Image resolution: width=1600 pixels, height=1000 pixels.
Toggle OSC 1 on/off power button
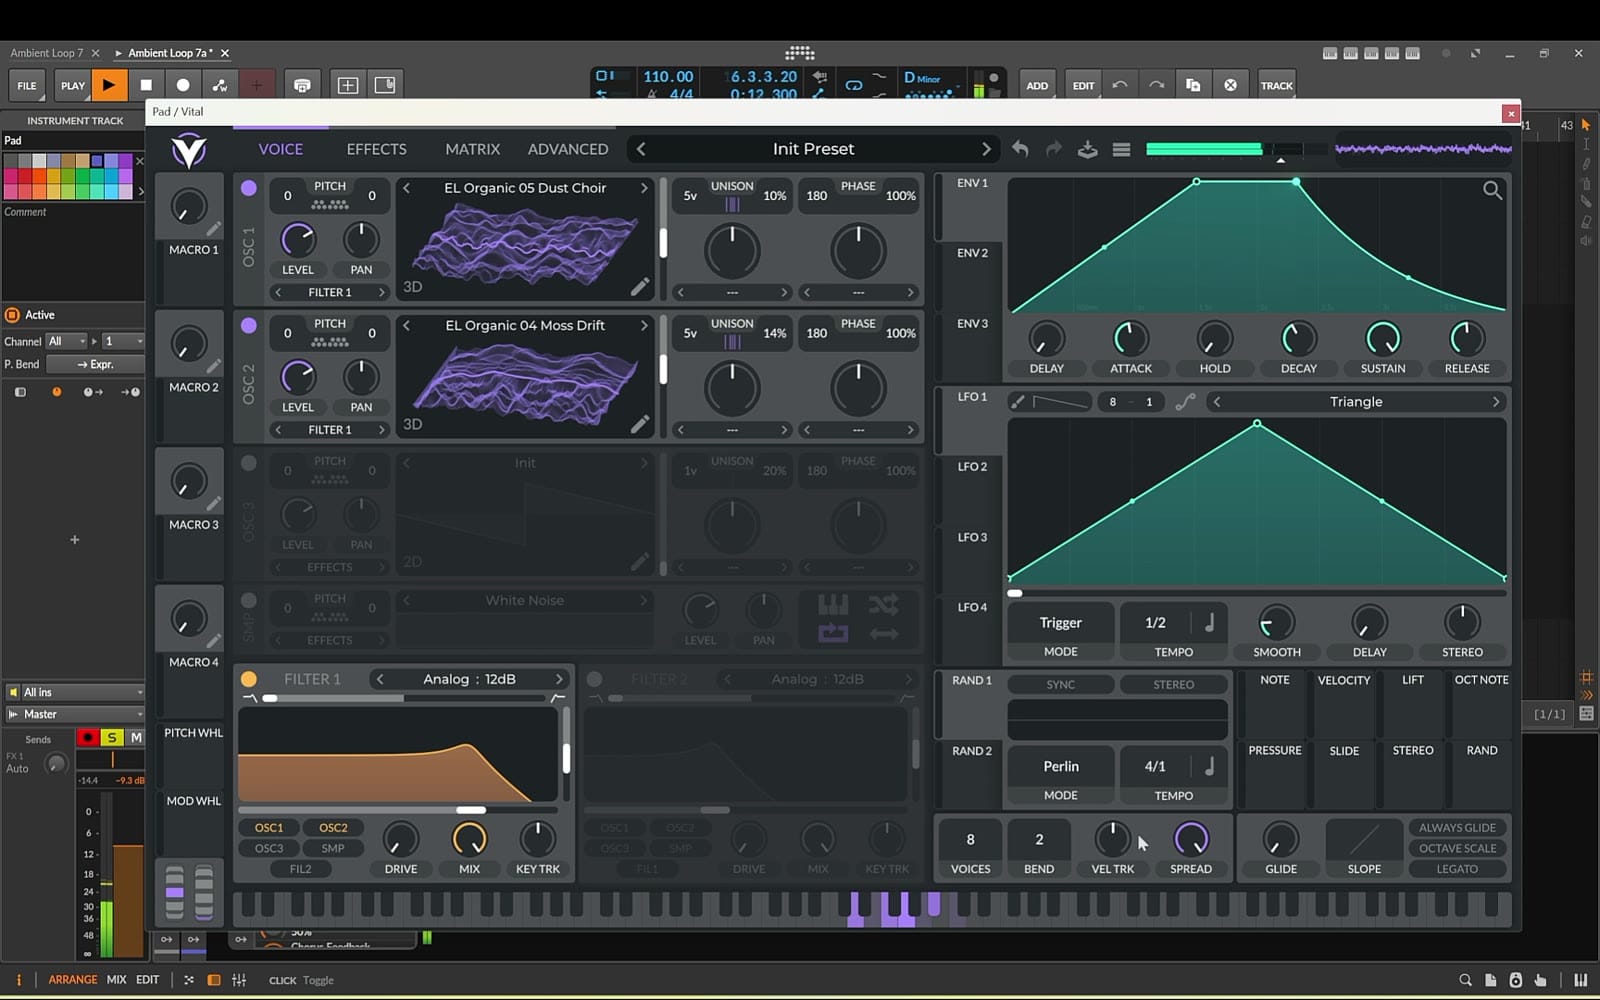click(x=249, y=187)
